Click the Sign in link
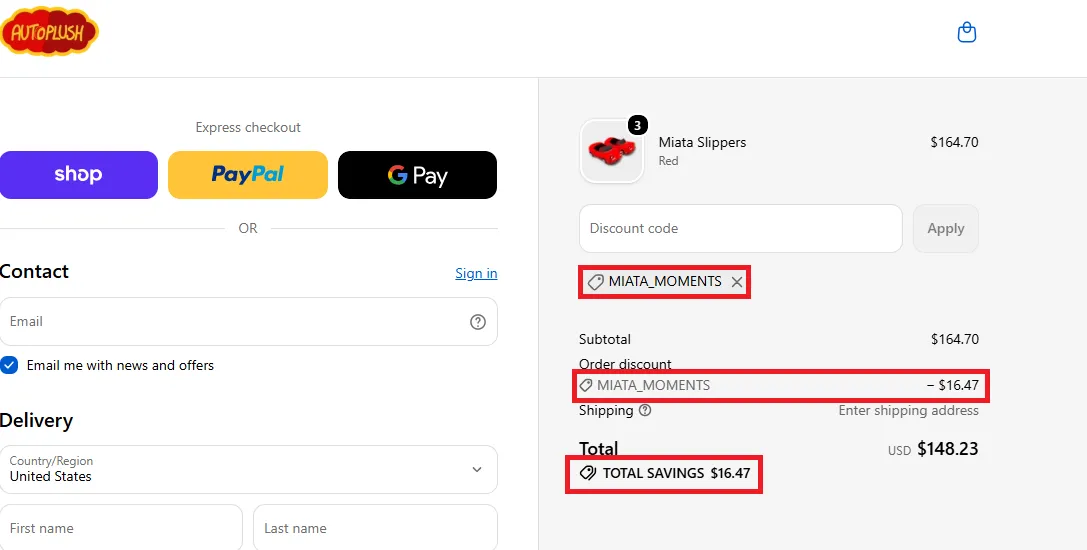The image size is (1087, 550). point(476,273)
